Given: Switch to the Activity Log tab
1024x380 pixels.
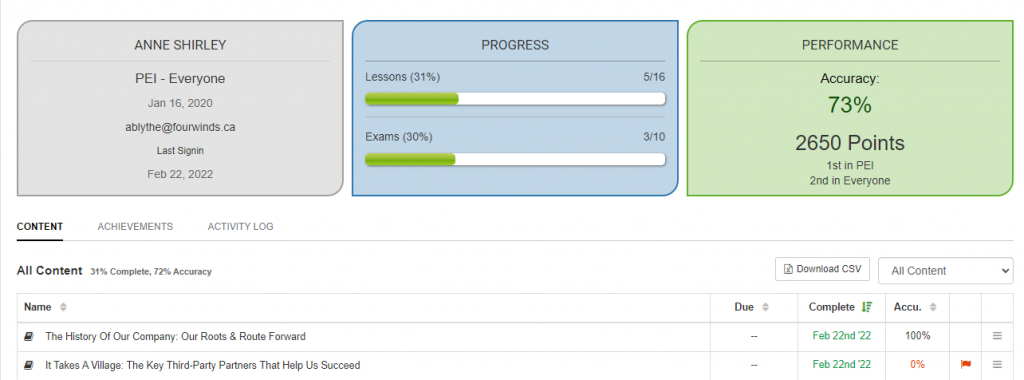Looking at the screenshot, I should point(240,227).
